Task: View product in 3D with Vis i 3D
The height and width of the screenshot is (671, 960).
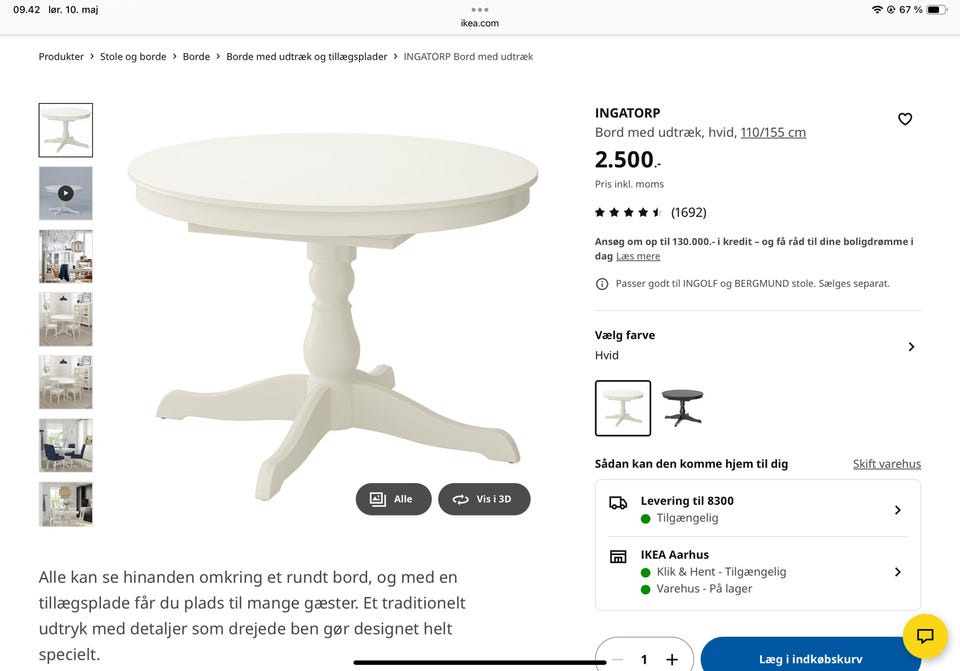Action: coord(484,499)
